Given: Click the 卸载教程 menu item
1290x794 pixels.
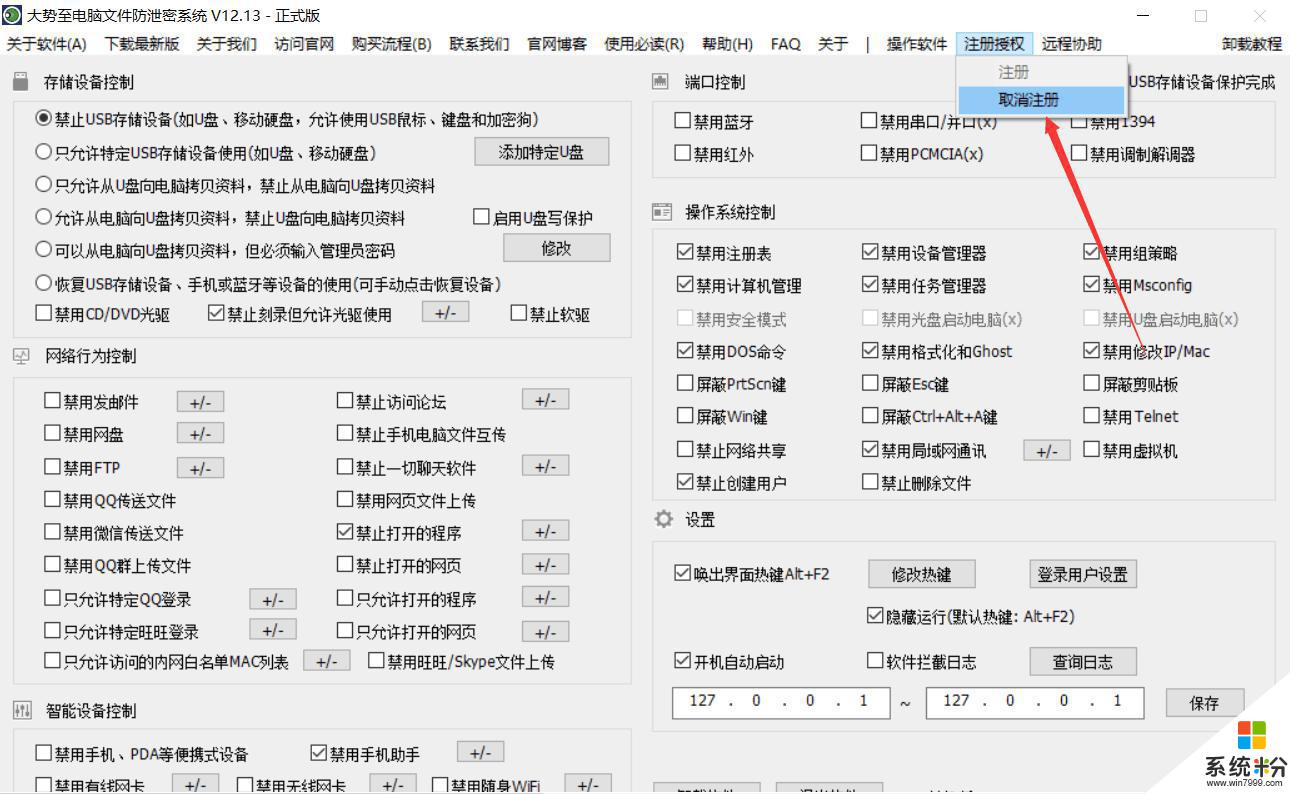Looking at the screenshot, I should (1251, 44).
